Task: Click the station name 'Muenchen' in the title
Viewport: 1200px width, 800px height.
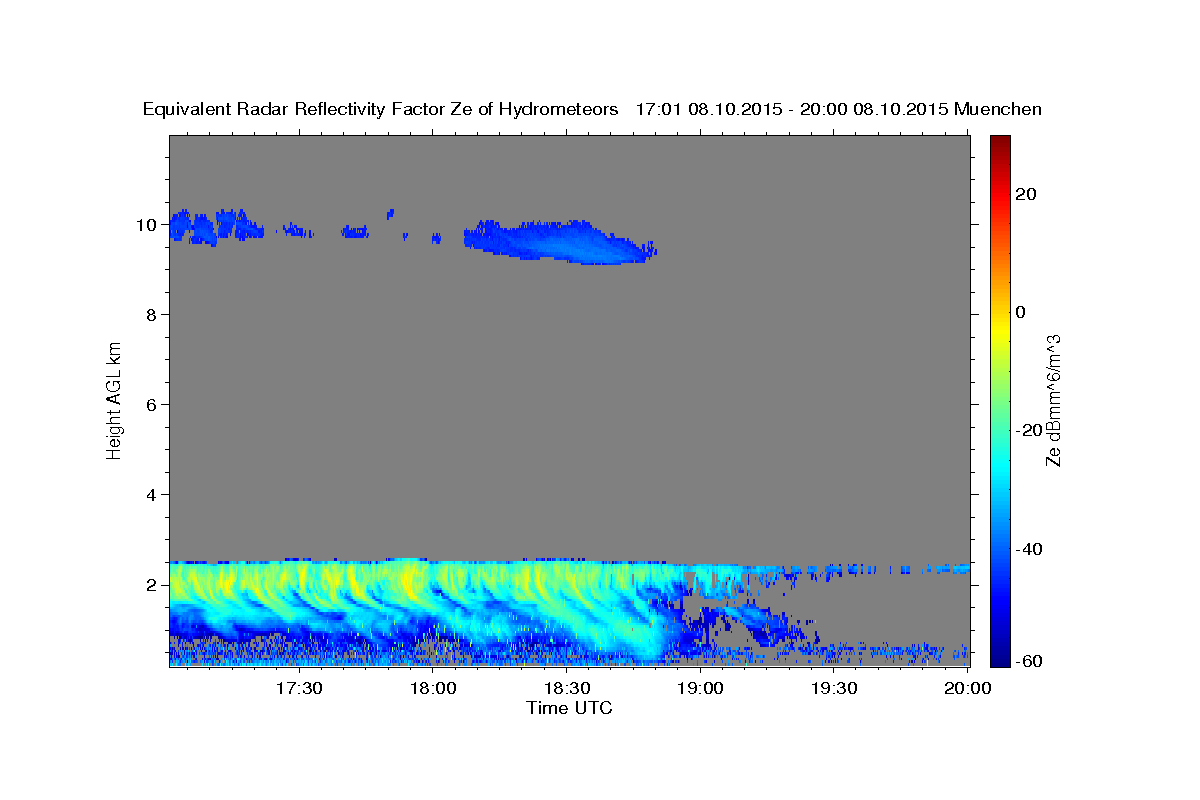Action: pos(998,110)
